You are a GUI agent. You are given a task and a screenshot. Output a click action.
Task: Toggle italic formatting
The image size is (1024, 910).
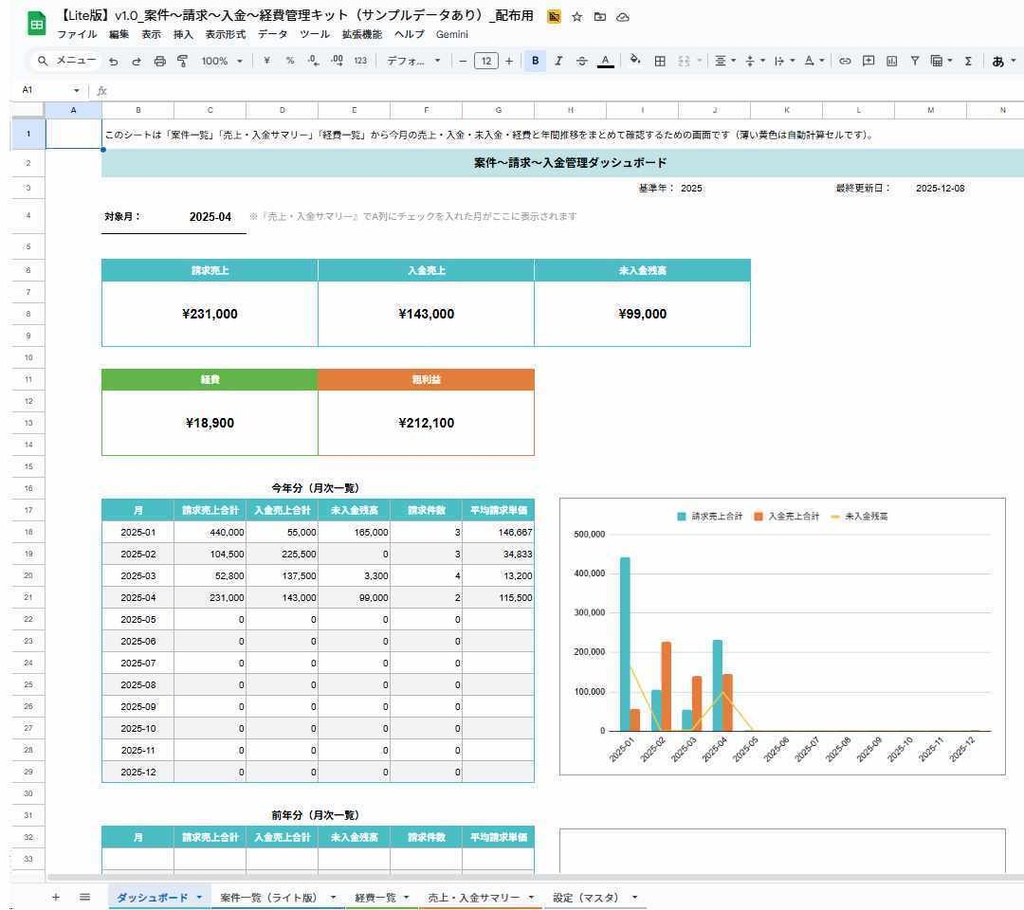coord(556,62)
